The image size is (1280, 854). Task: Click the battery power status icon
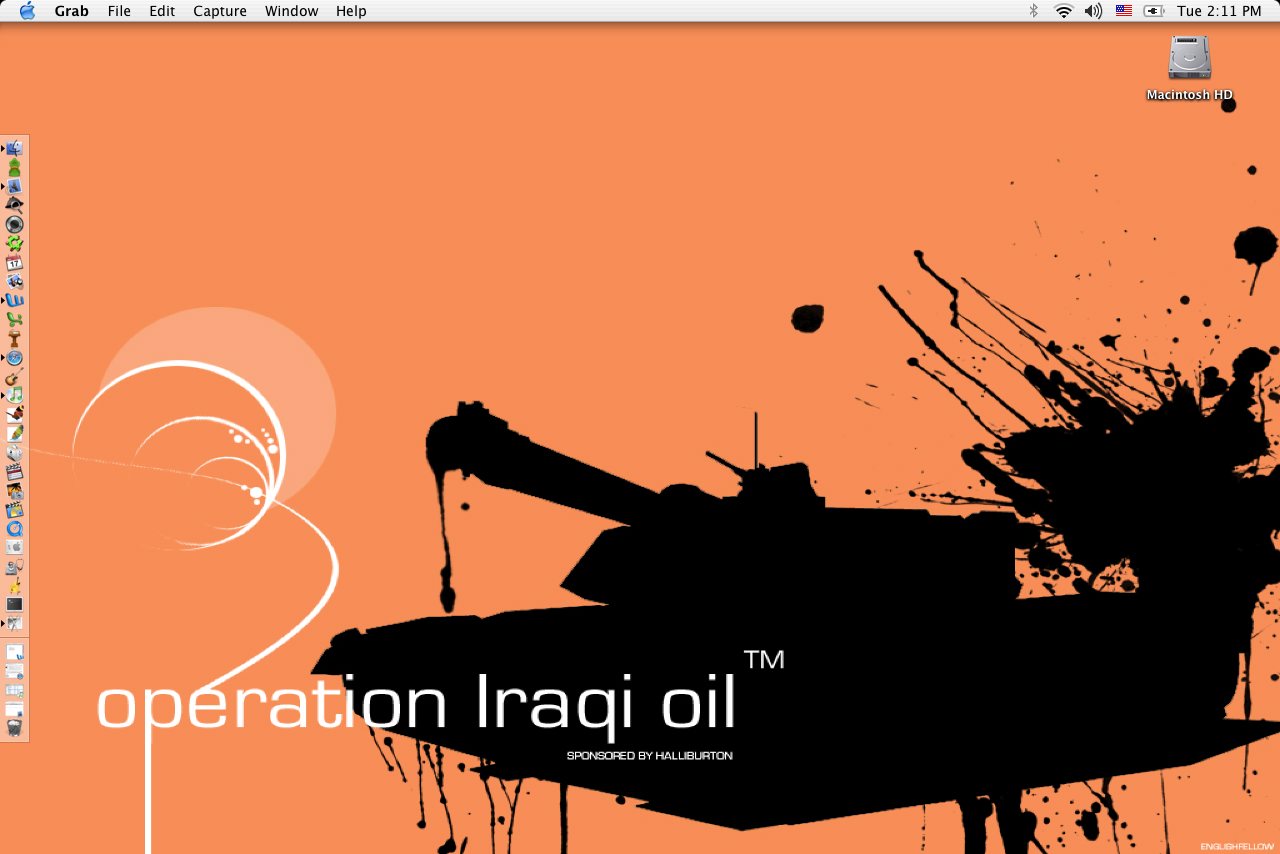coord(1154,11)
